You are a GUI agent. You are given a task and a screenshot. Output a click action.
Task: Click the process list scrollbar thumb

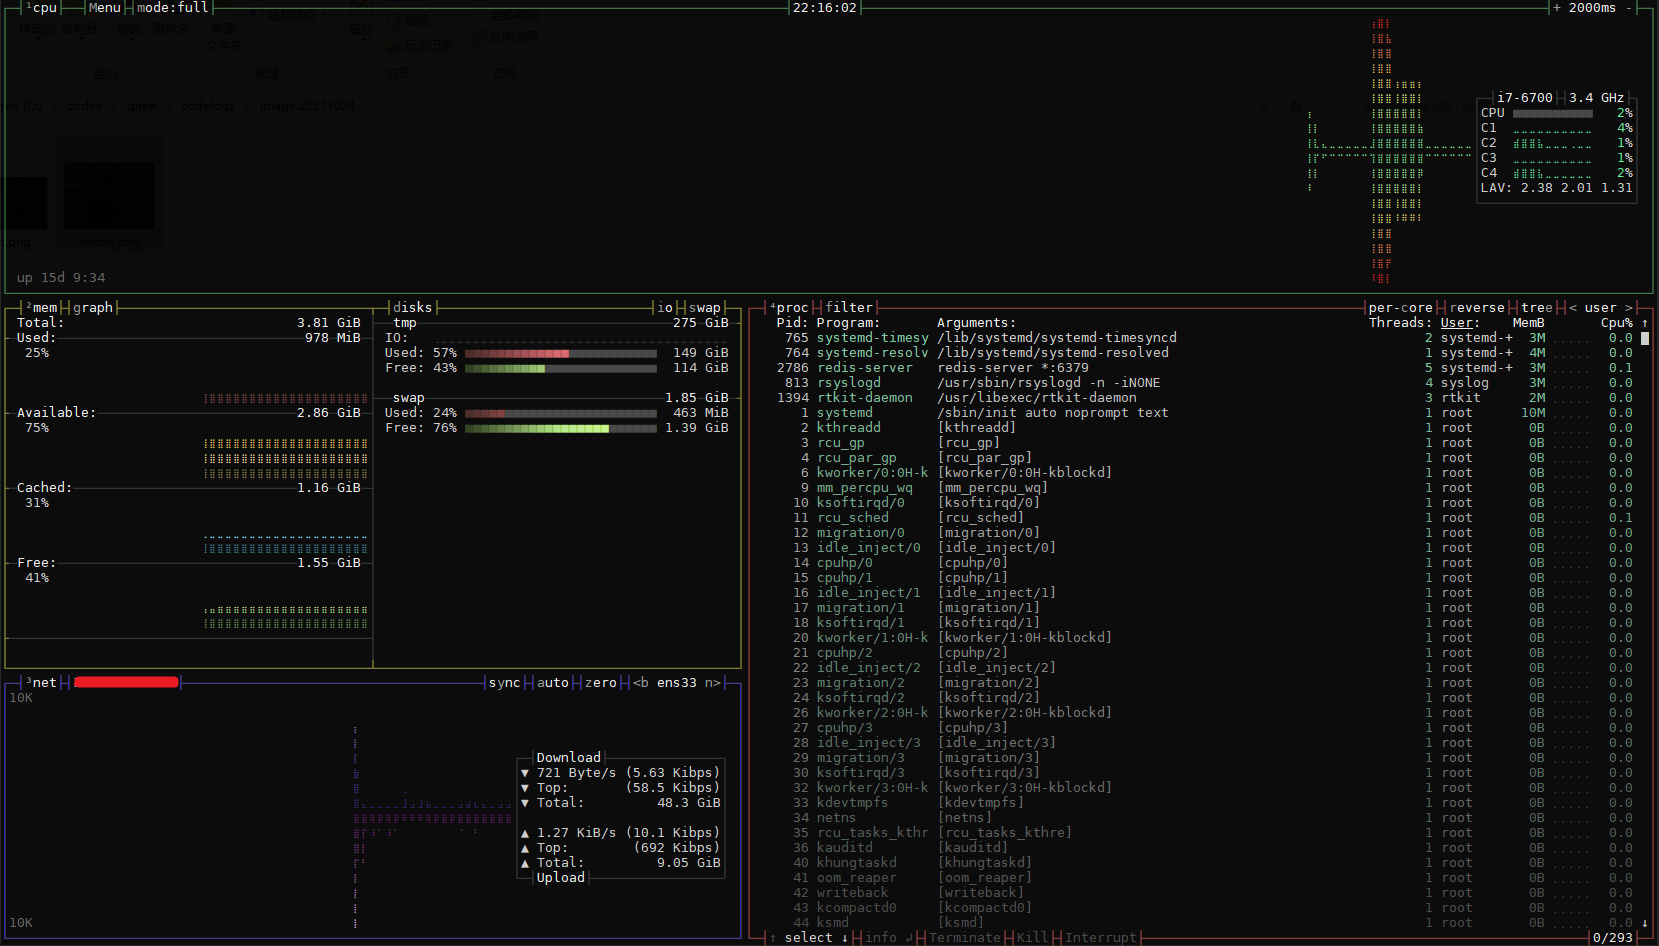[1645, 338]
